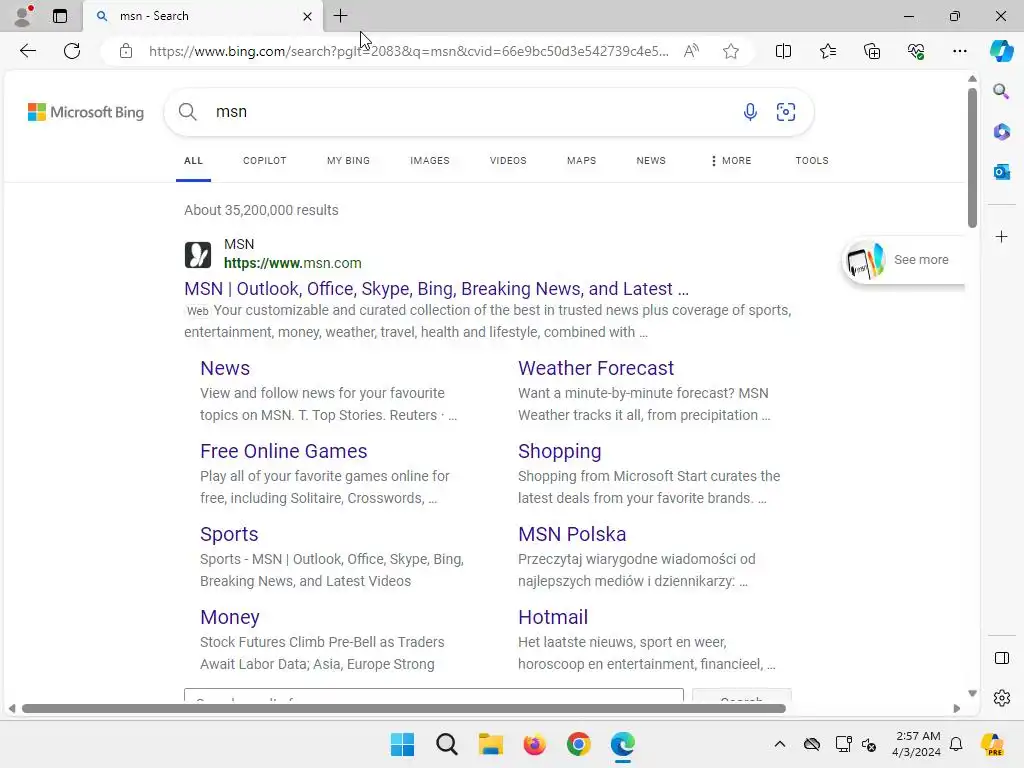
Task: Click https://www.msn.com URL link
Action: 293,263
